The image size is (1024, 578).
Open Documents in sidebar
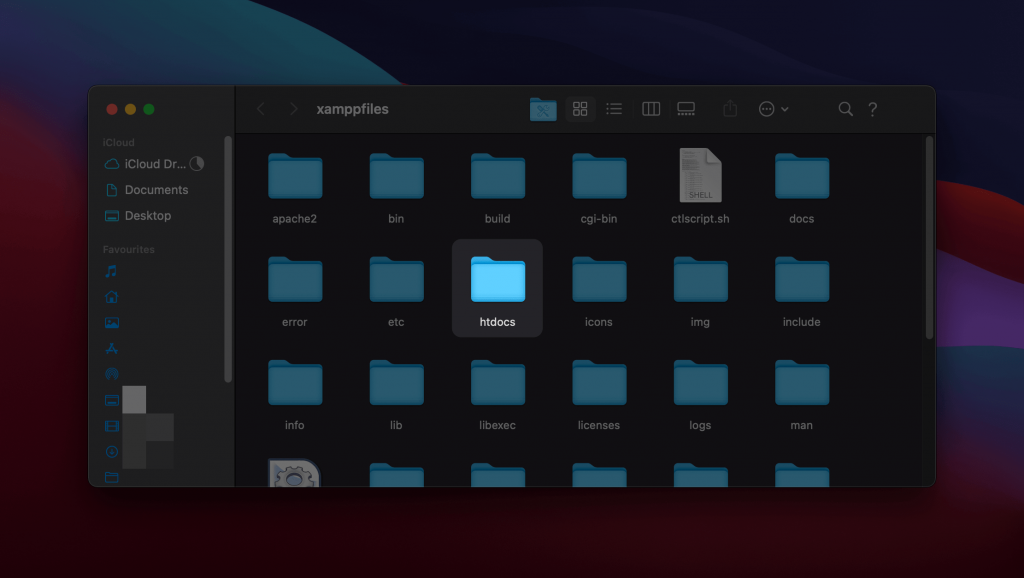pos(147,190)
